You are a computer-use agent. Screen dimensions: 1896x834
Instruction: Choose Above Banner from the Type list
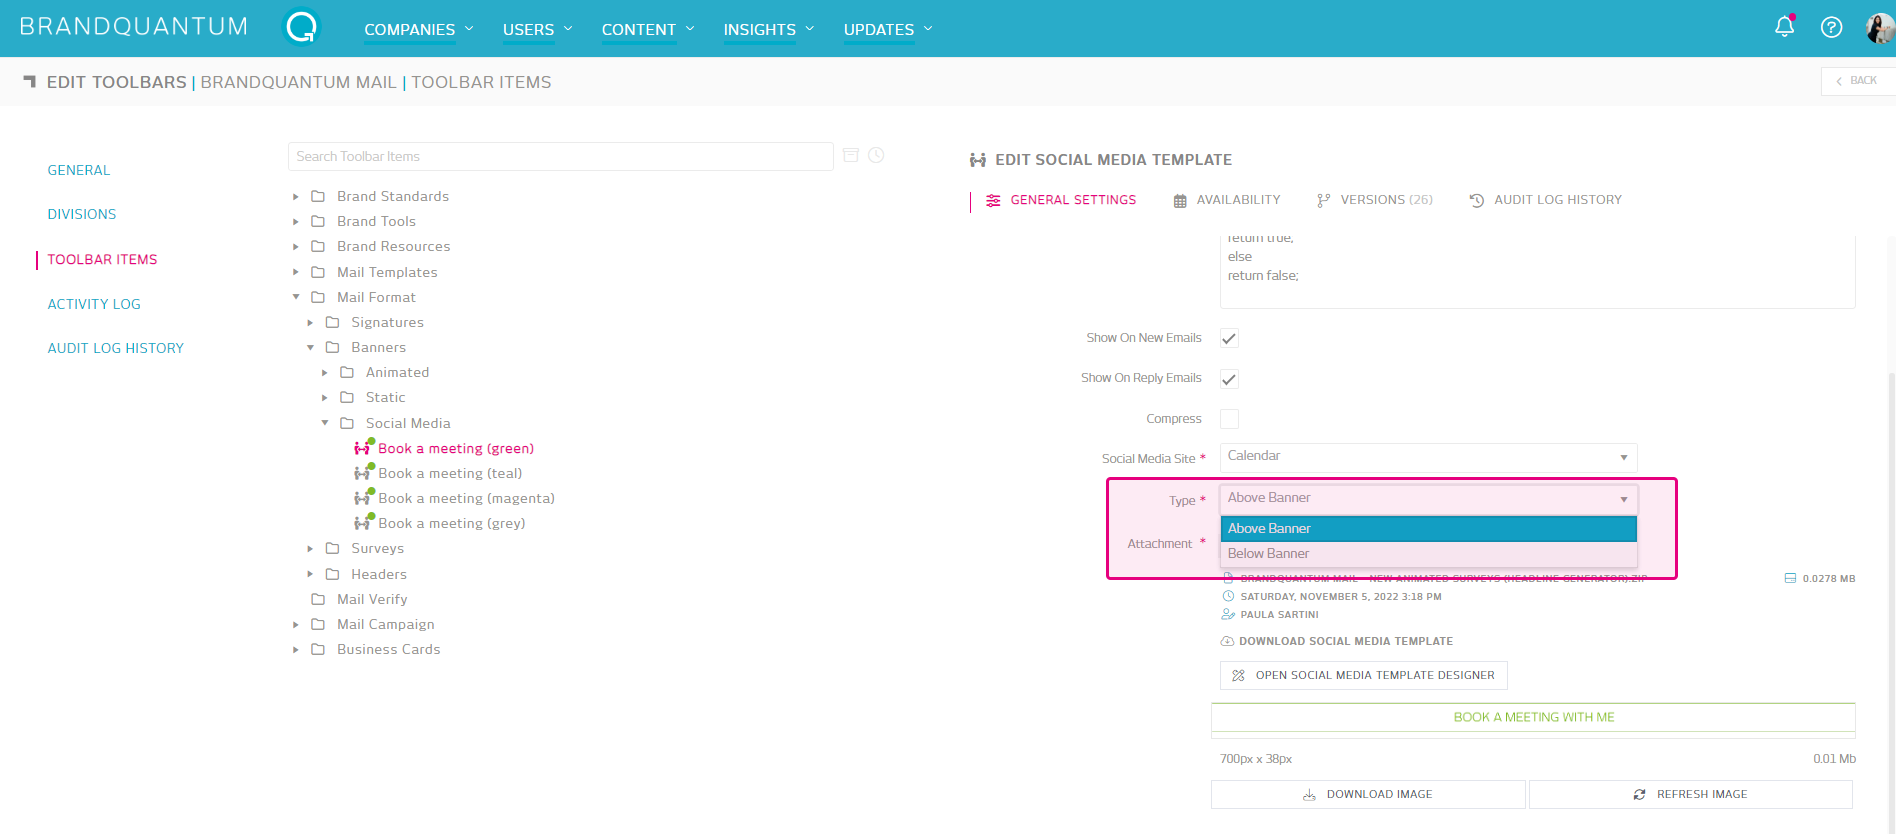(1428, 528)
